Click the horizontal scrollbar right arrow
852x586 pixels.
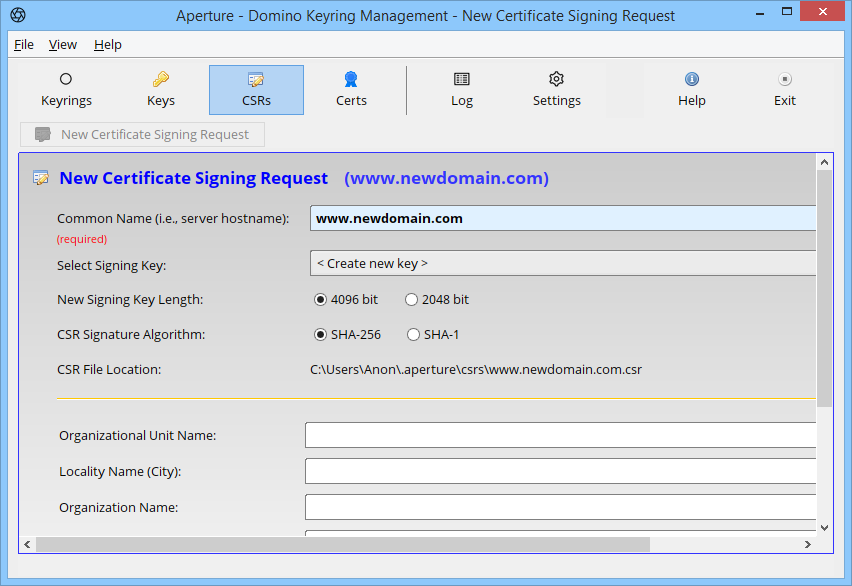pos(808,544)
